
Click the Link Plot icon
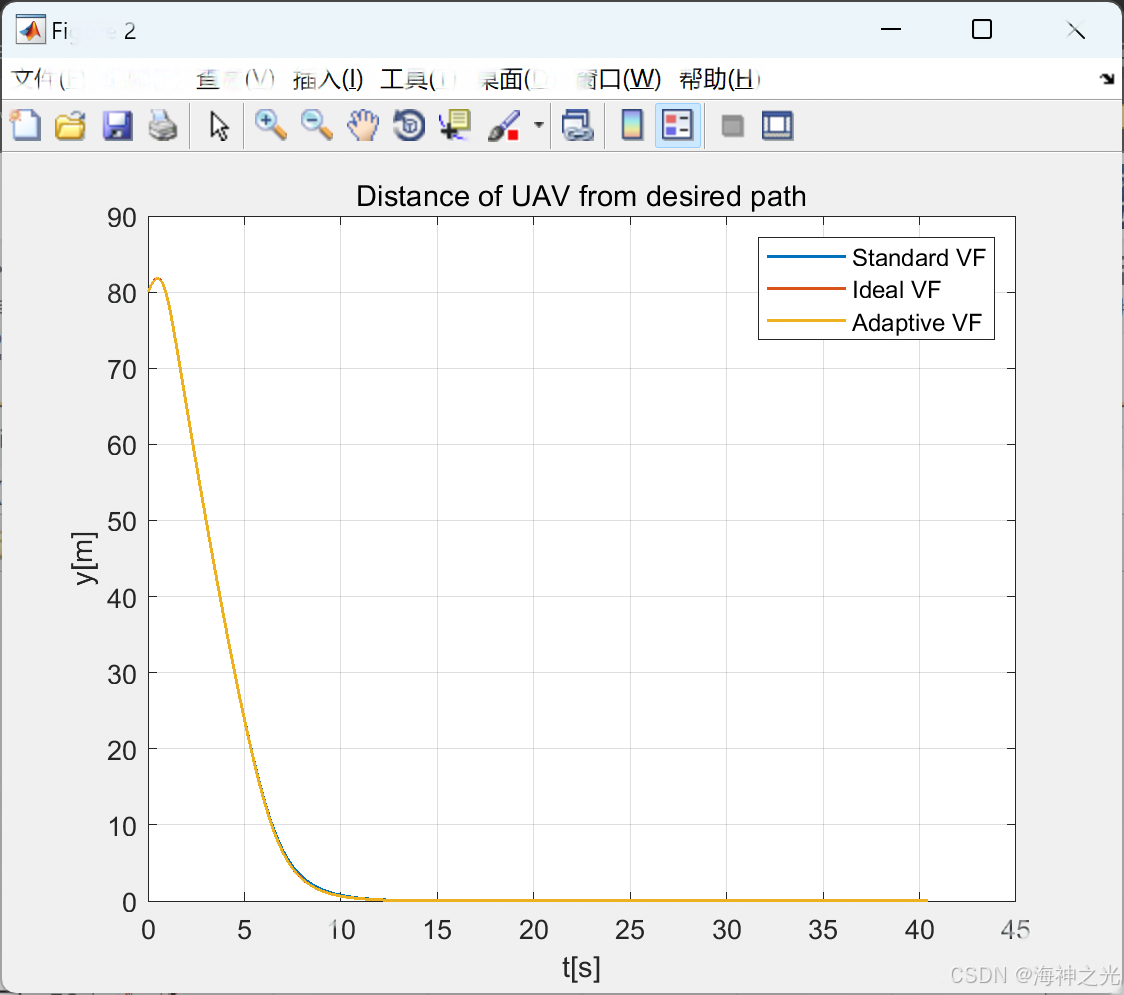click(x=578, y=125)
